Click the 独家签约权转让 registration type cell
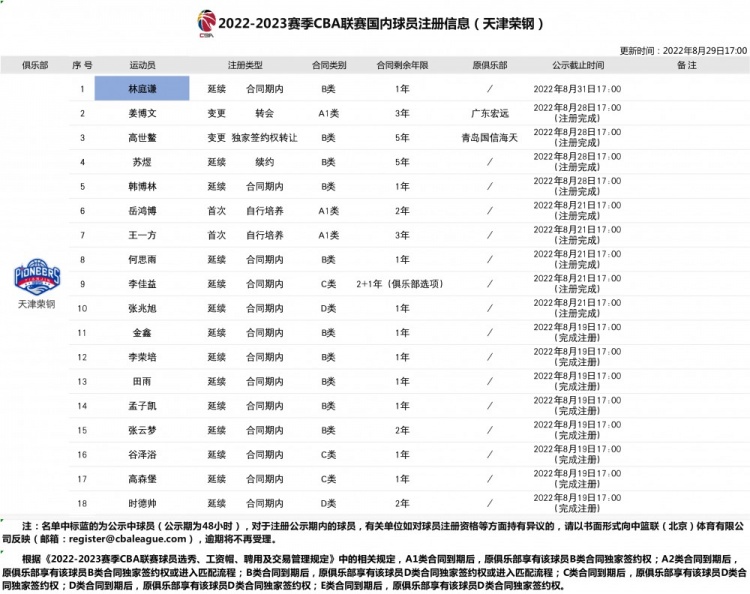Viewport: 750px width, 594px height. [265, 138]
